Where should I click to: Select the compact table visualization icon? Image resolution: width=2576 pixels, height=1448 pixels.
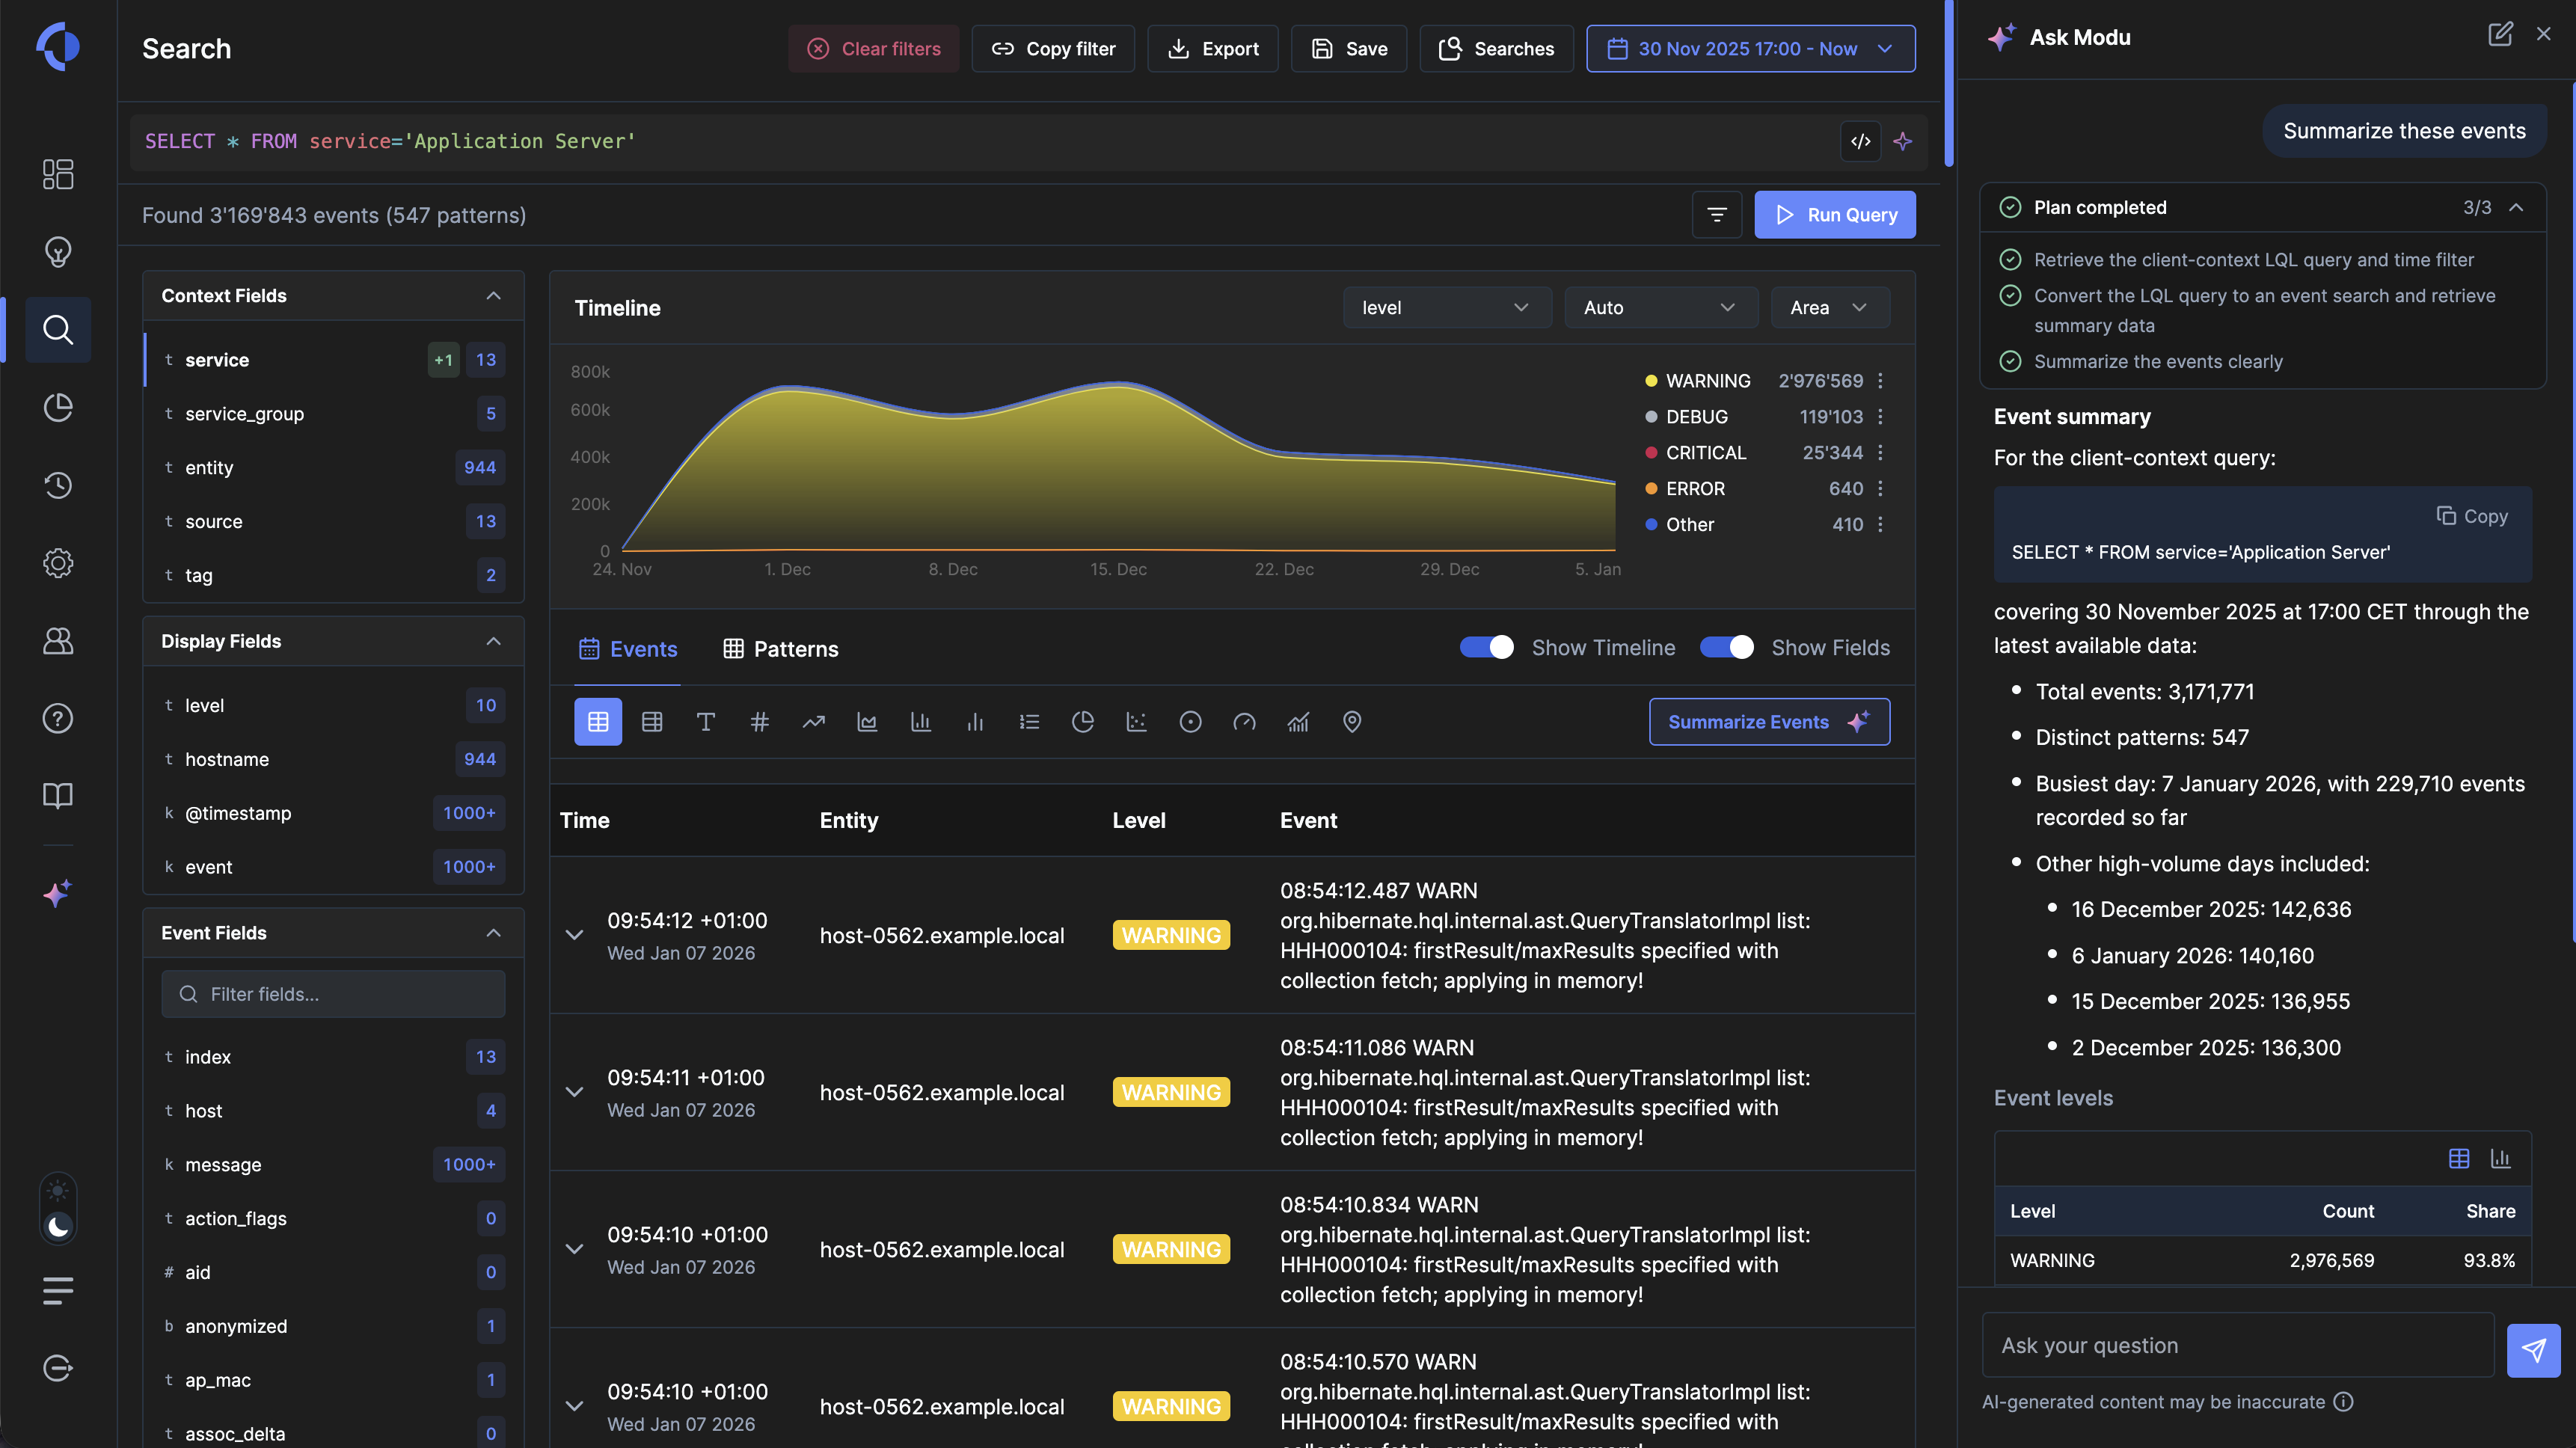pyautogui.click(x=652, y=722)
